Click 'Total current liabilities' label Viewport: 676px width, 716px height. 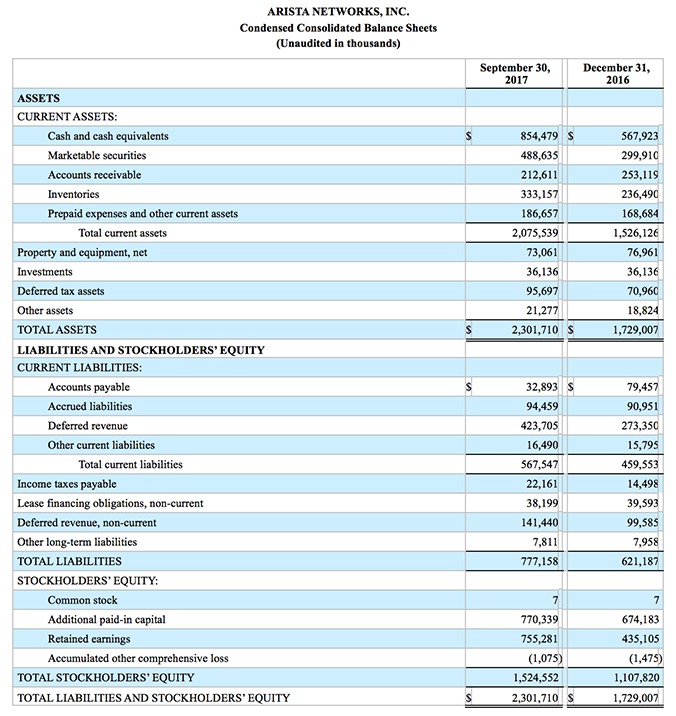[130, 464]
